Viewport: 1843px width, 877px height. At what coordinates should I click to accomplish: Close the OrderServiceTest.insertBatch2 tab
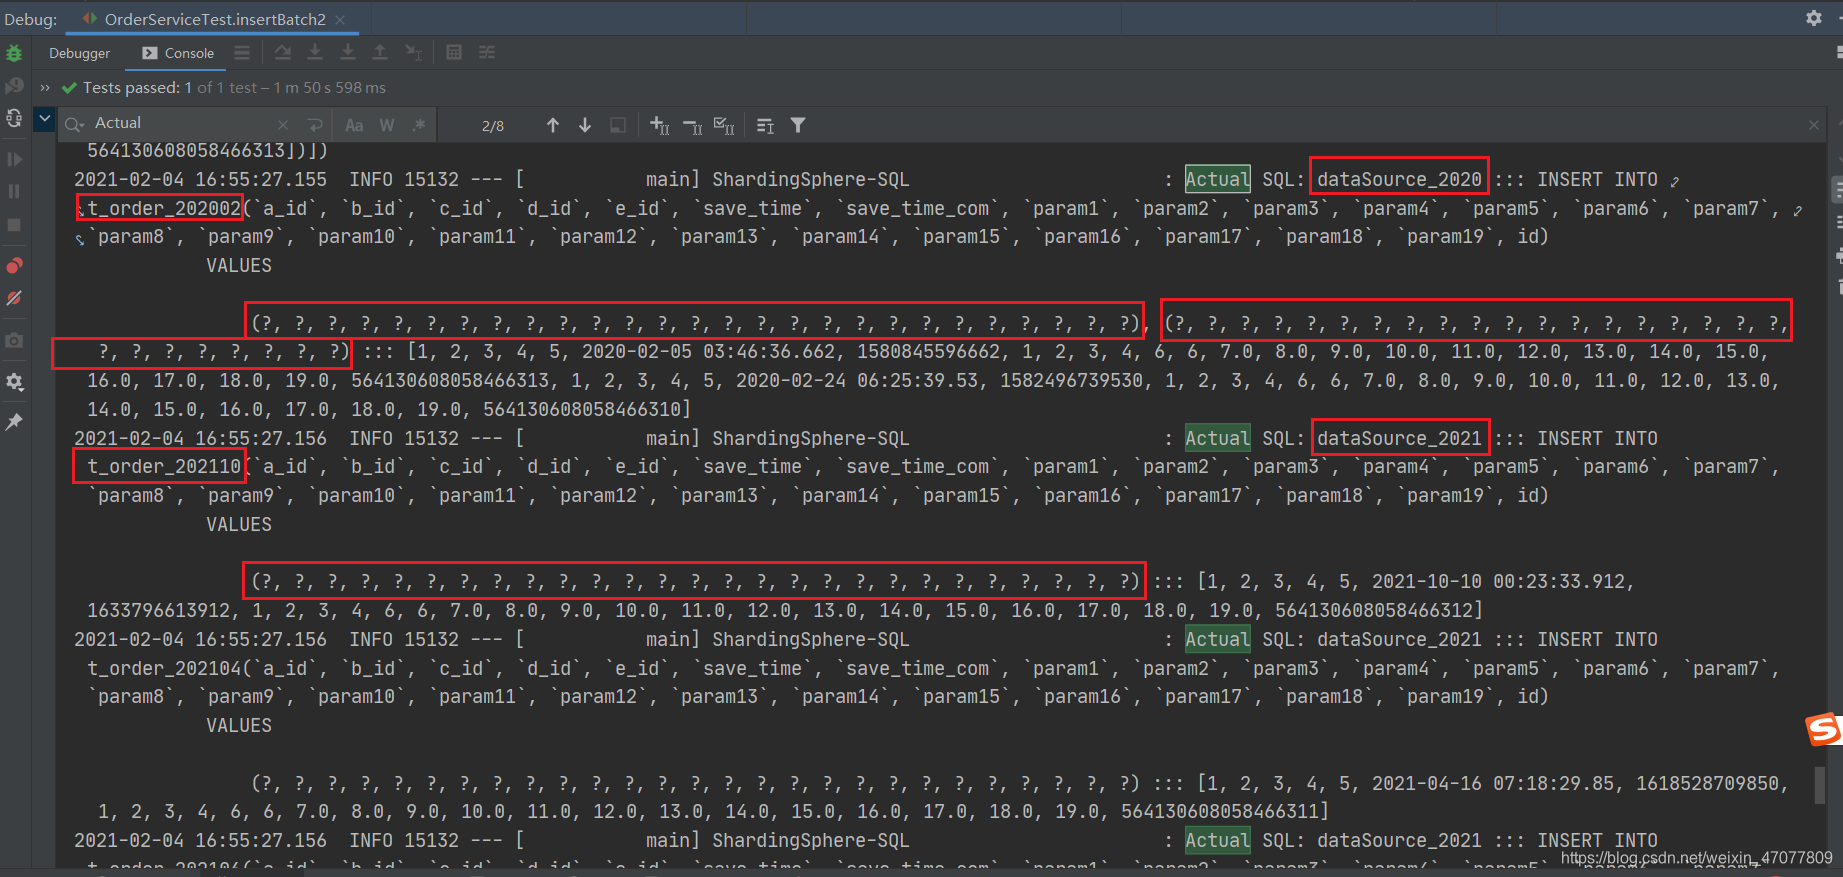340,19
